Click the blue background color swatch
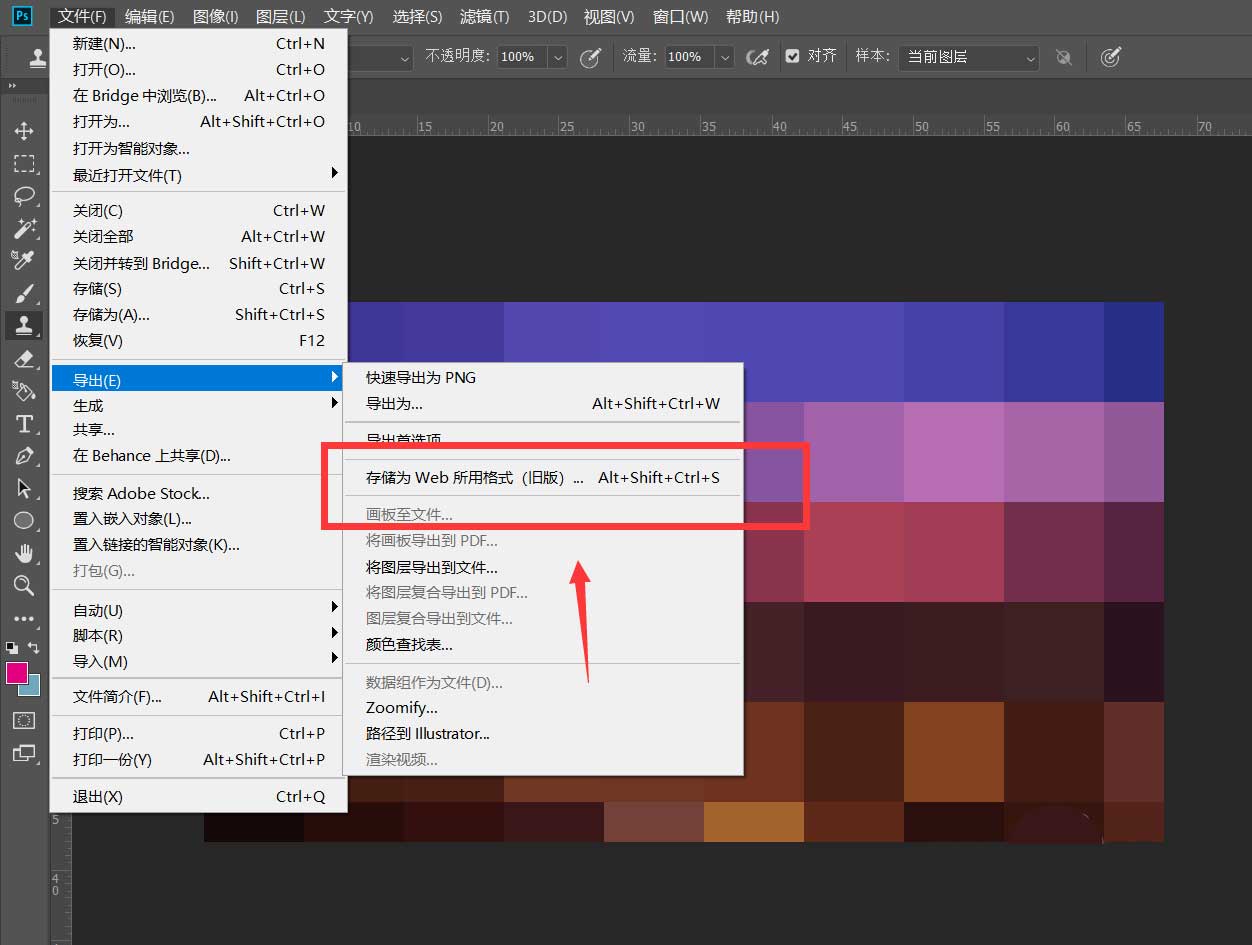1252x945 pixels. coord(34,688)
